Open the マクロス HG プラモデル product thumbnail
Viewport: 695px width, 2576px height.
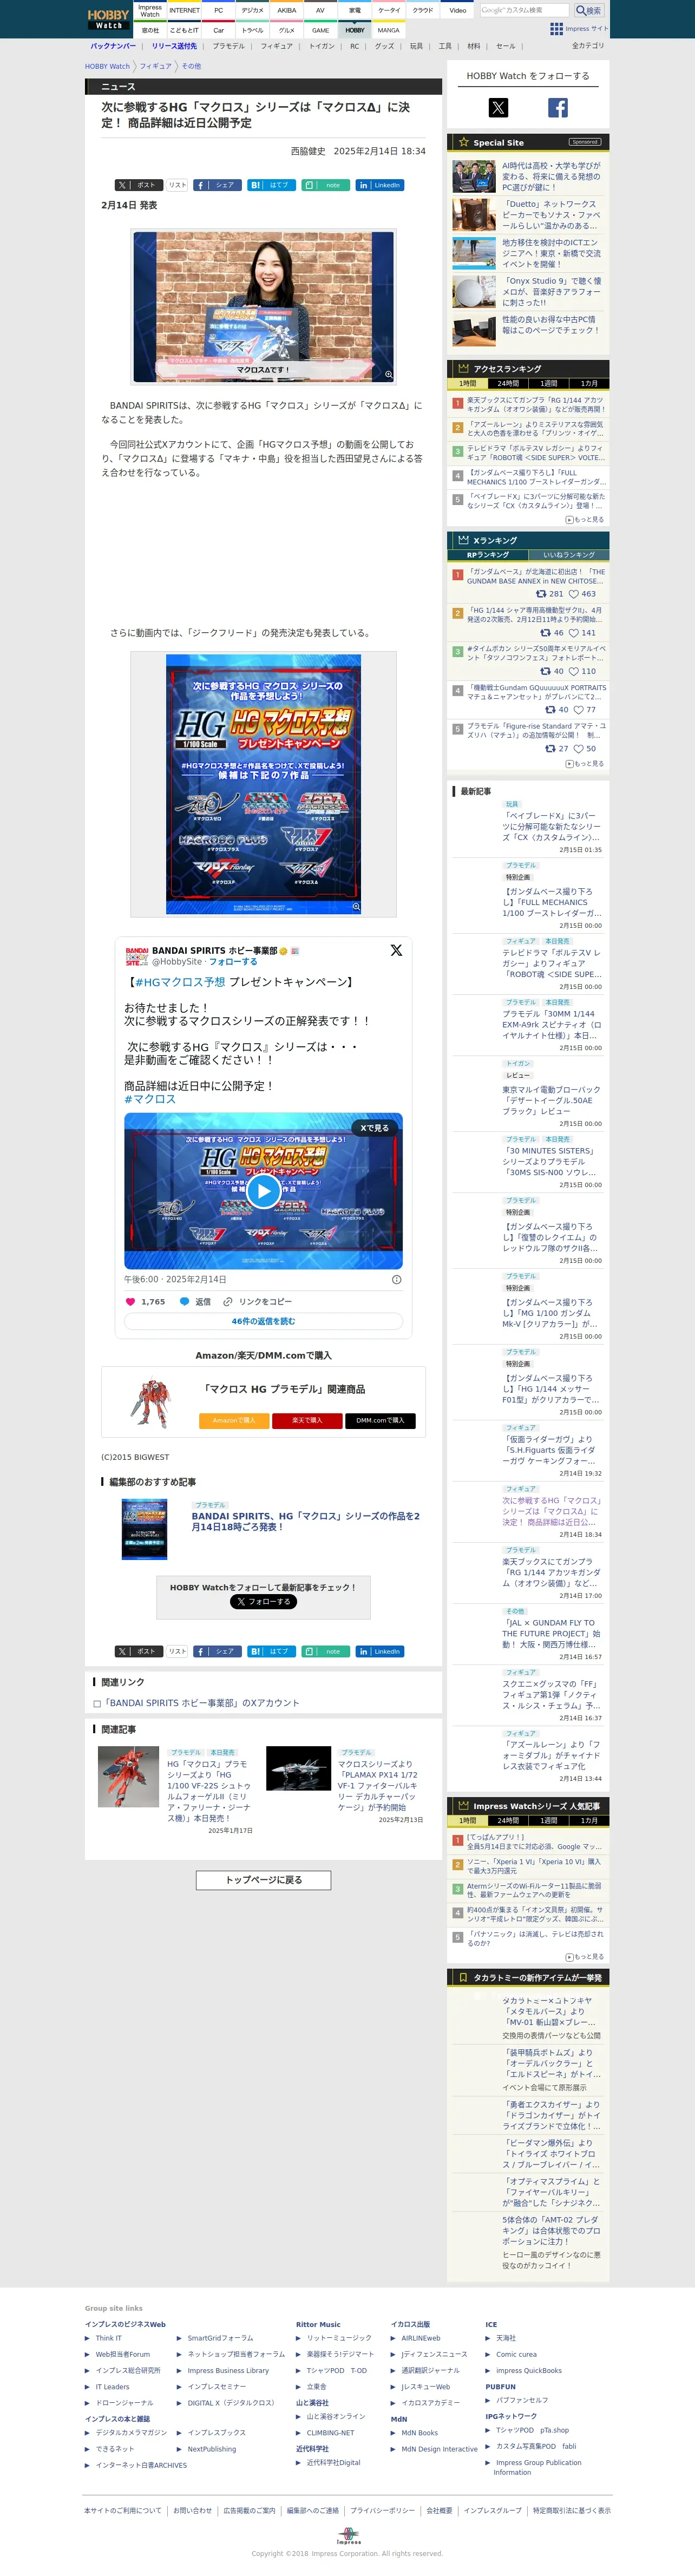pyautogui.click(x=150, y=1402)
